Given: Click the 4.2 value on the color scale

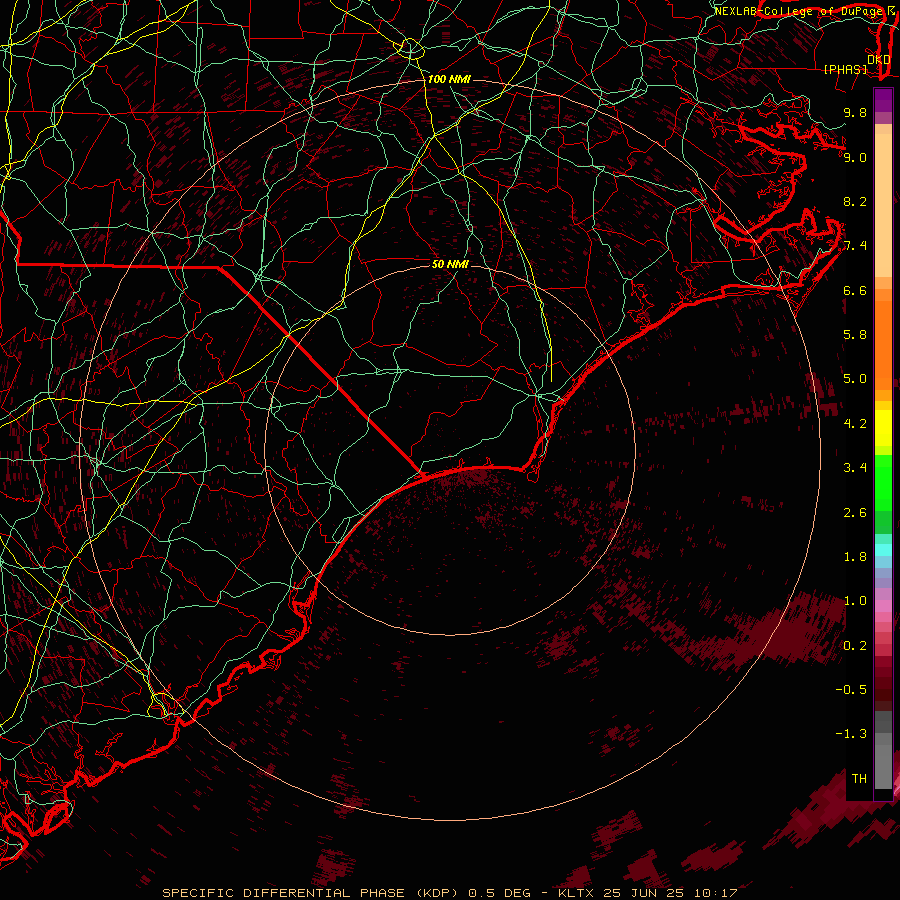Looking at the screenshot, I should 855,424.
